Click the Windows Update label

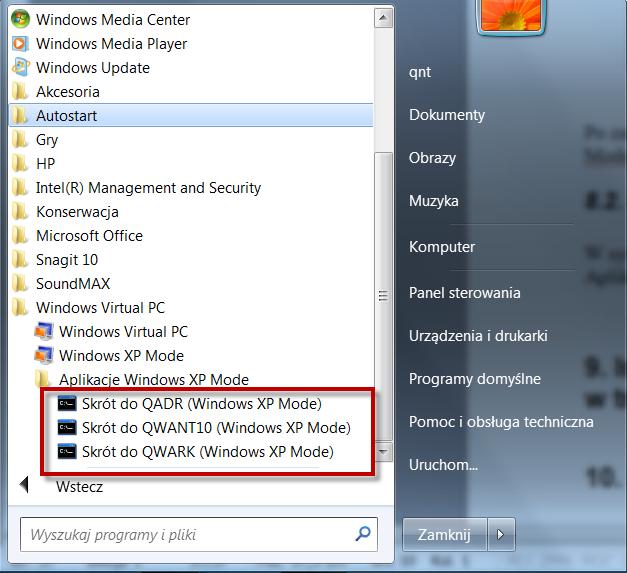point(93,68)
